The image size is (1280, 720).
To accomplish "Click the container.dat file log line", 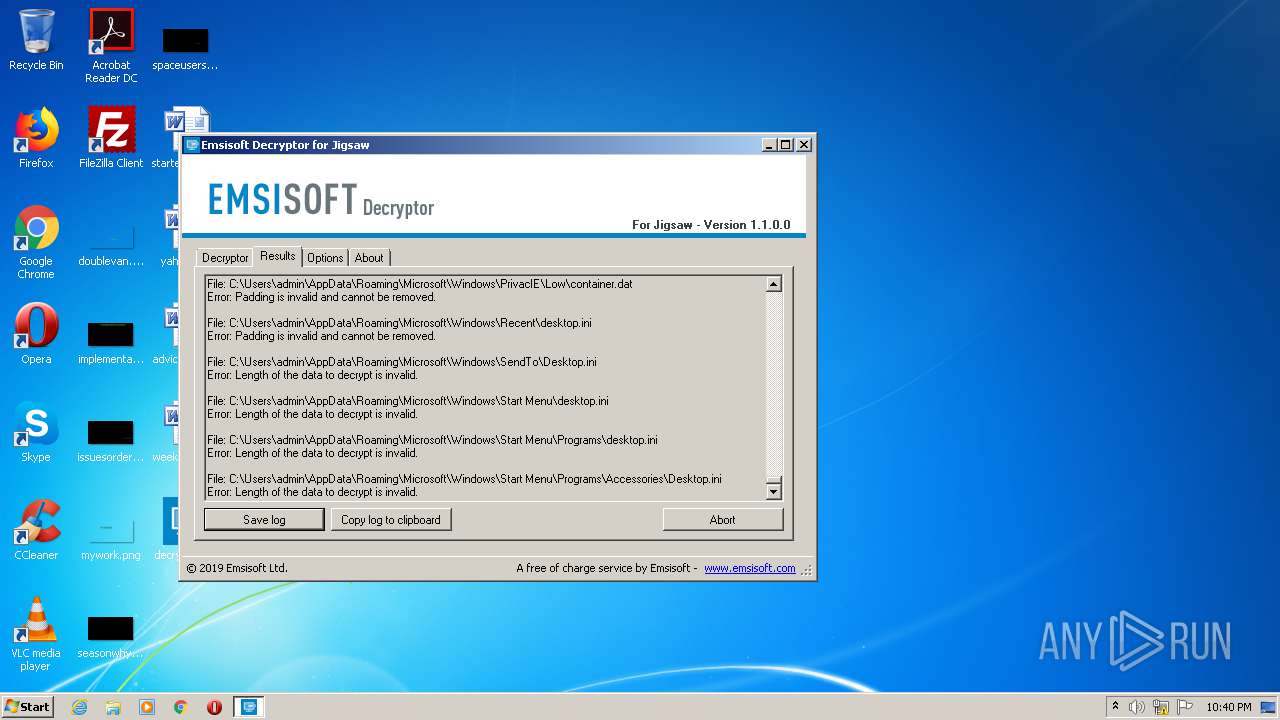I will pos(420,284).
